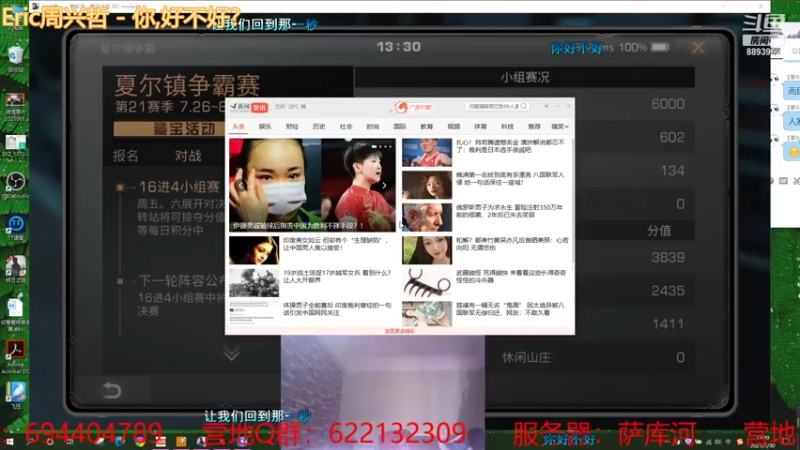Switch to 报名 tab in game panel
Image resolution: width=800 pixels, height=450 pixels.
pyautogui.click(x=126, y=156)
